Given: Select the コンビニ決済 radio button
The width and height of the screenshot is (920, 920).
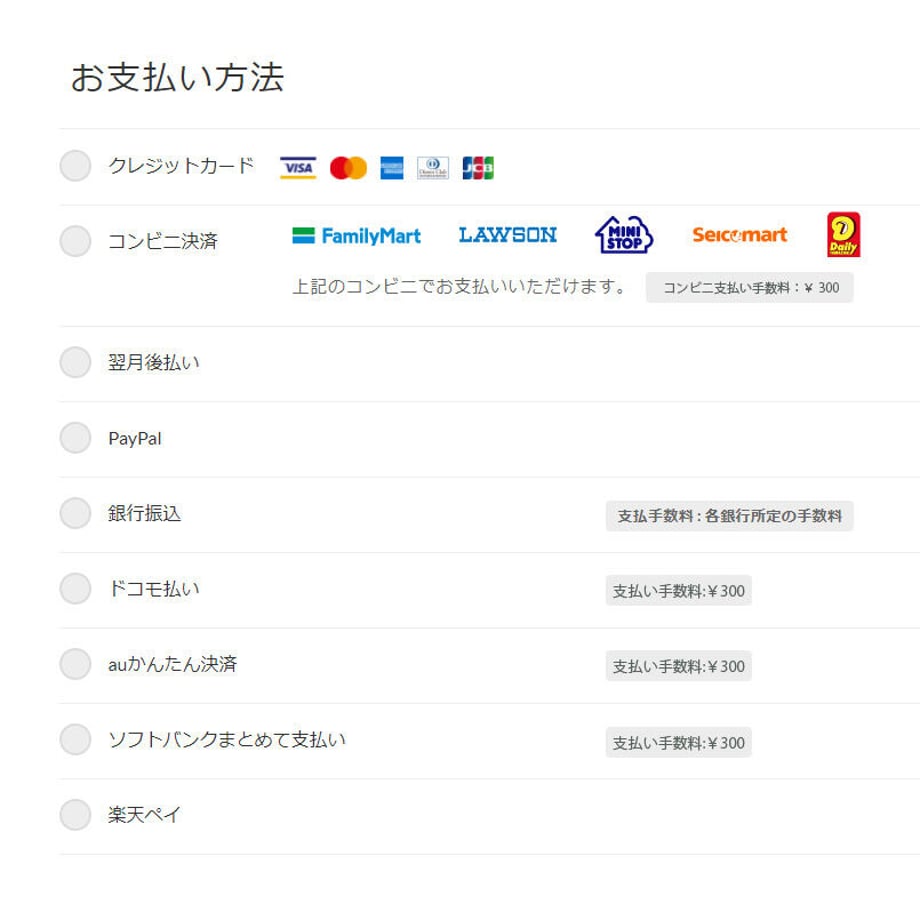Looking at the screenshot, I should click(75, 241).
